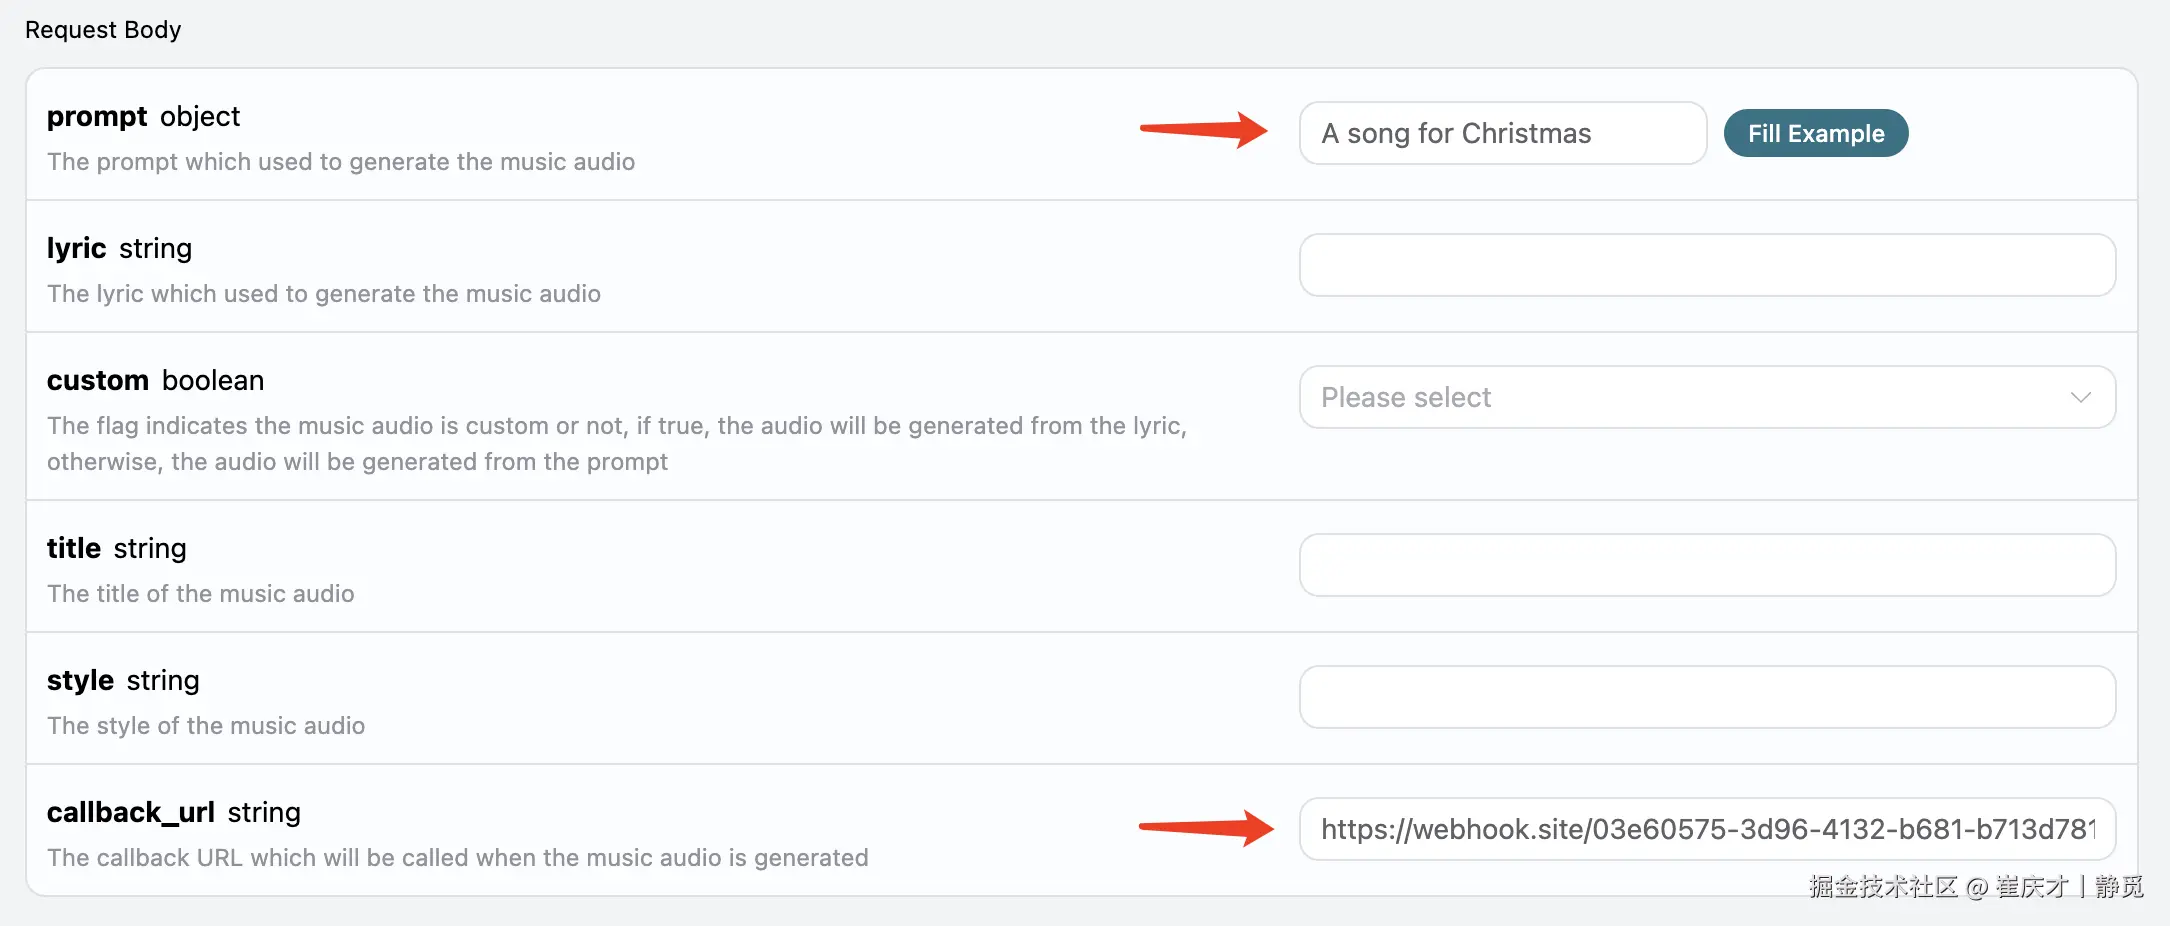Image resolution: width=2170 pixels, height=926 pixels.
Task: Click the callback_url field with webhook.site URL
Action: click(1707, 829)
